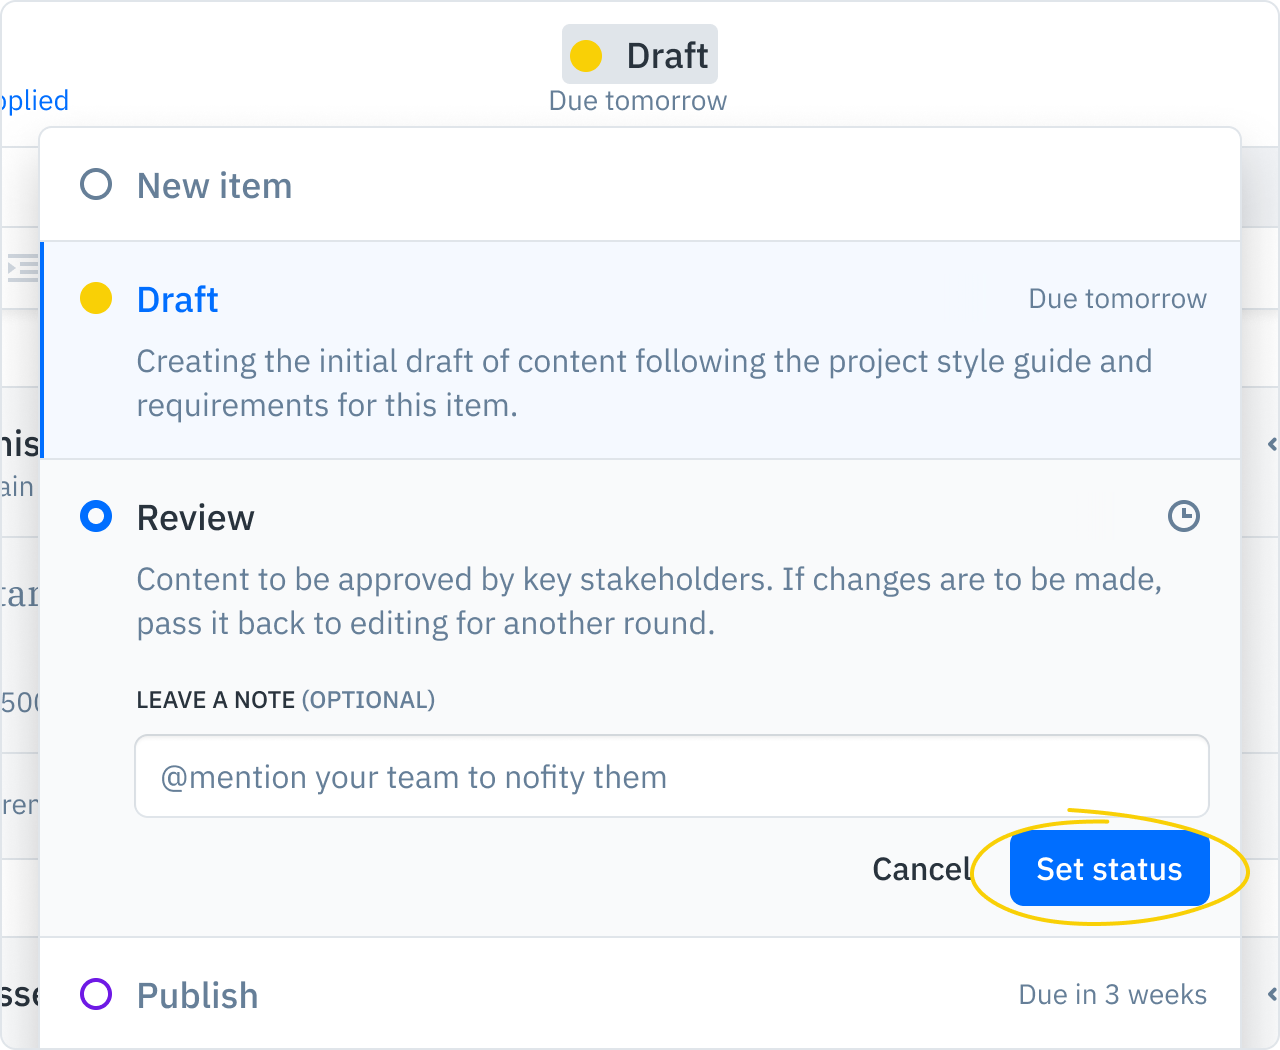
Task: Select the New item status radio
Action: point(96,184)
